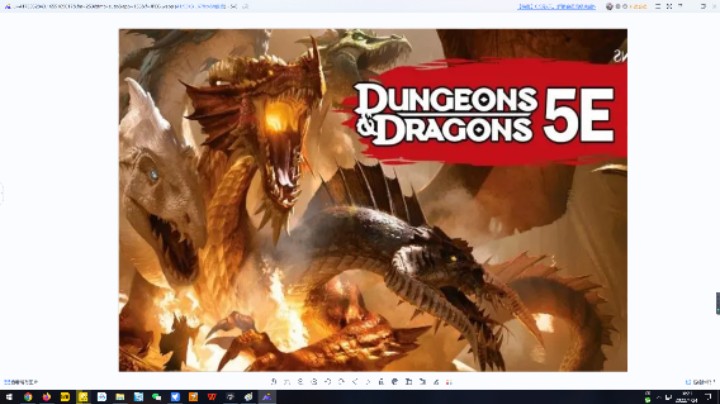
Task: Open the Windows Start menu
Action: pyautogui.click(x=9, y=397)
